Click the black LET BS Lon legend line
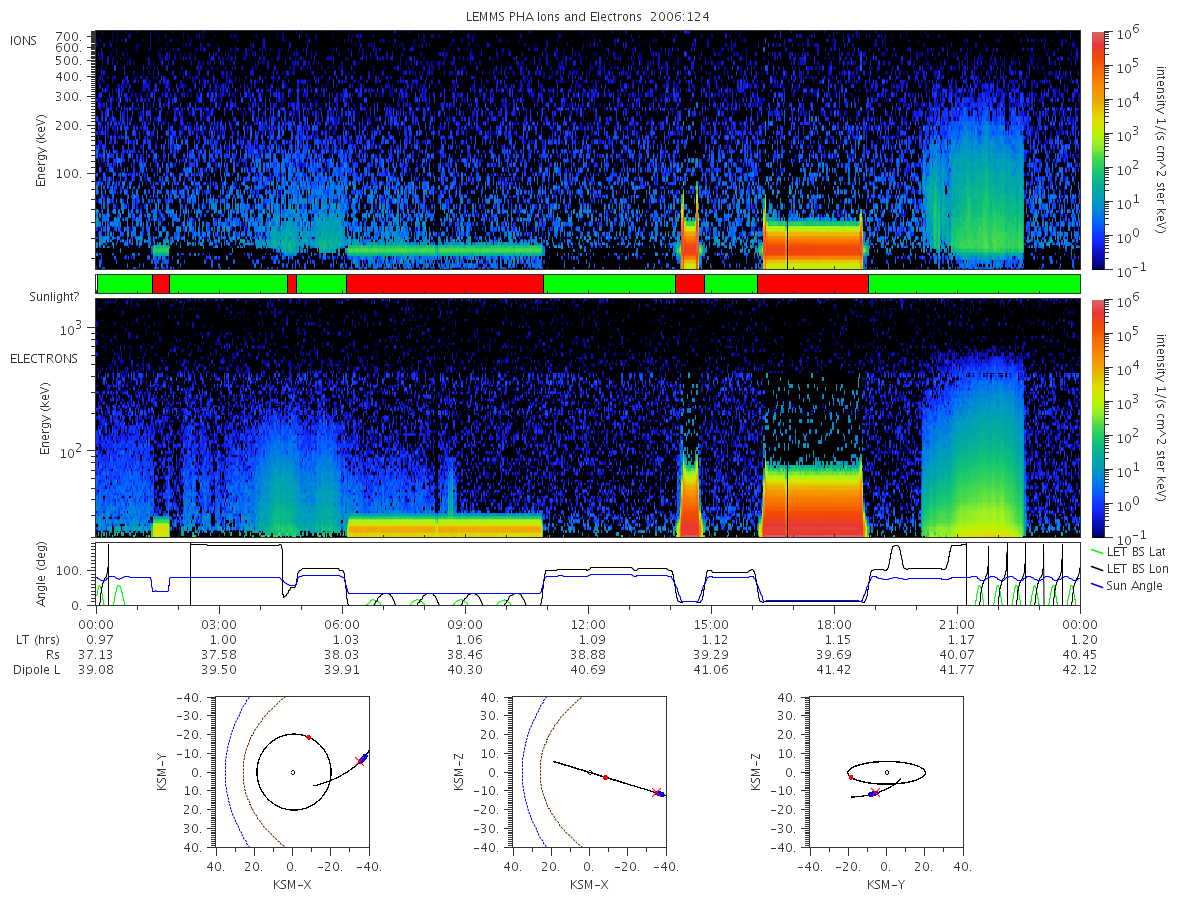1200x900 pixels. coord(1098,568)
